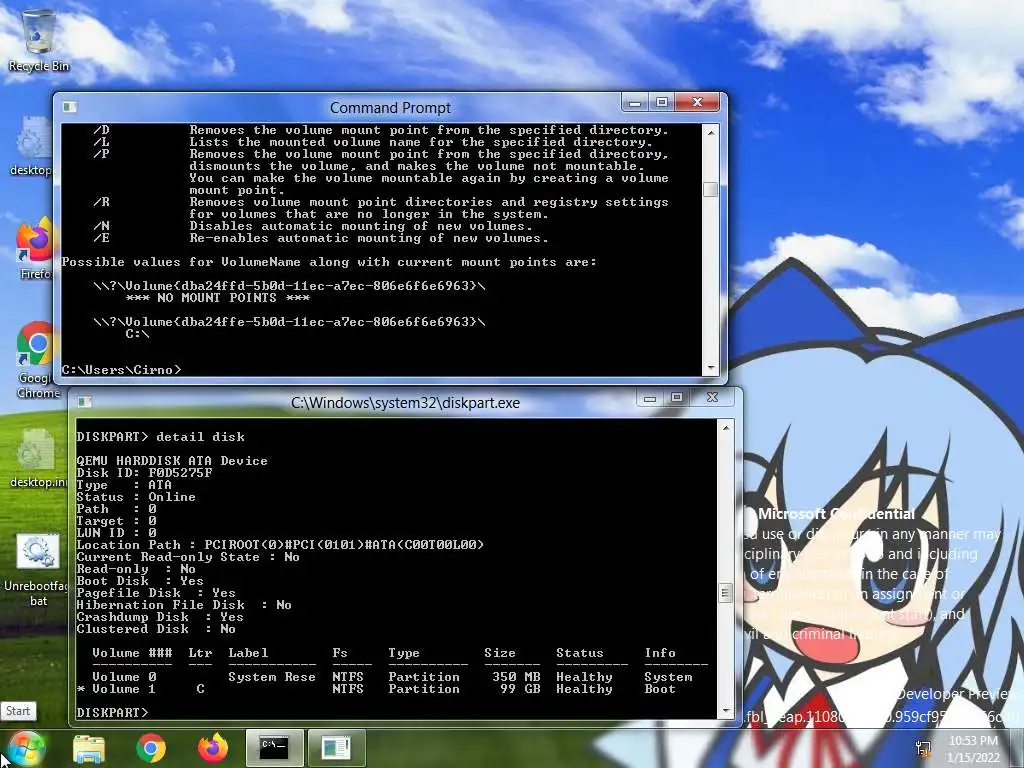Click the QEMU HARDDISK ATA Device line
This screenshot has height=768, width=1024.
click(172, 460)
